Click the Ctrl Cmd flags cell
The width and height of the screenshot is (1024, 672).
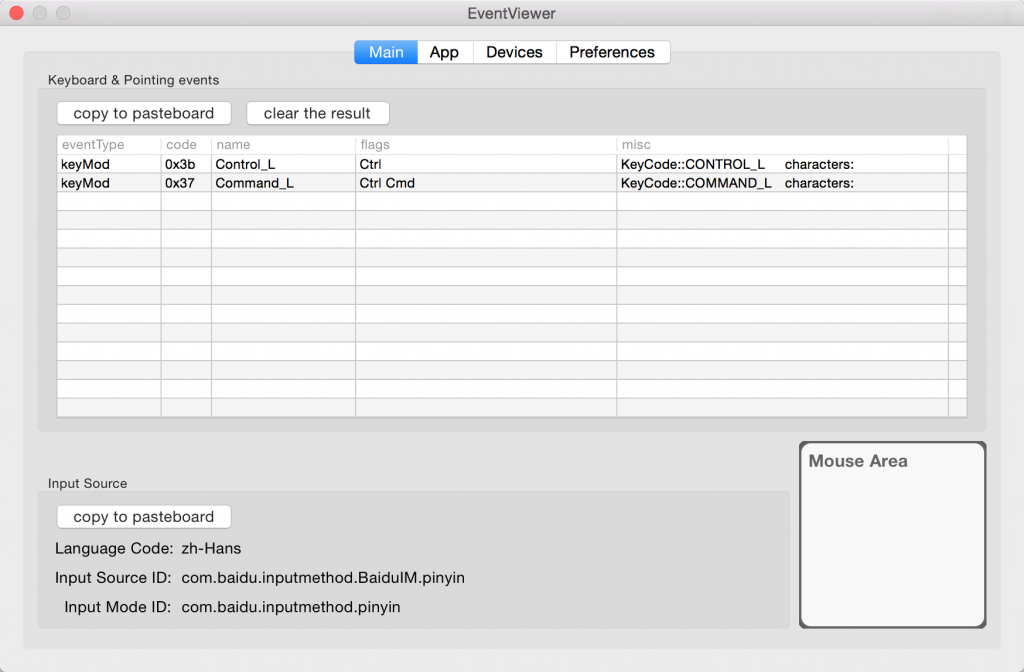coord(387,183)
